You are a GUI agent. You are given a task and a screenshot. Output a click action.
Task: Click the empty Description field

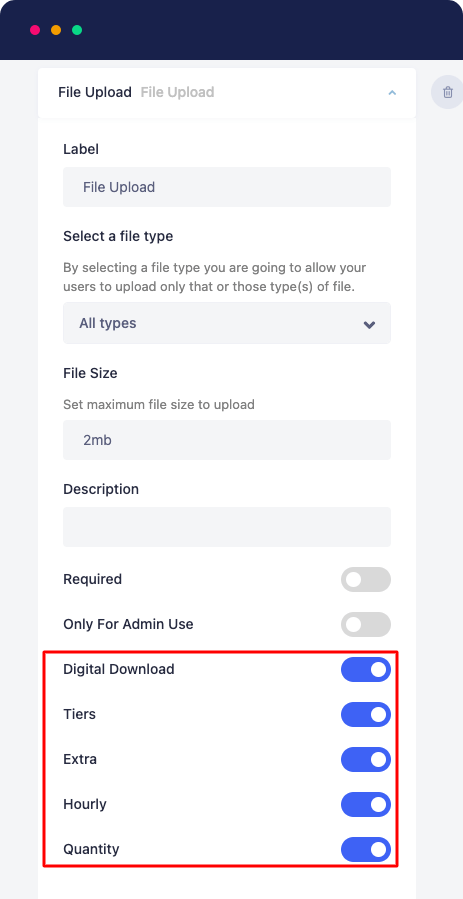(227, 527)
